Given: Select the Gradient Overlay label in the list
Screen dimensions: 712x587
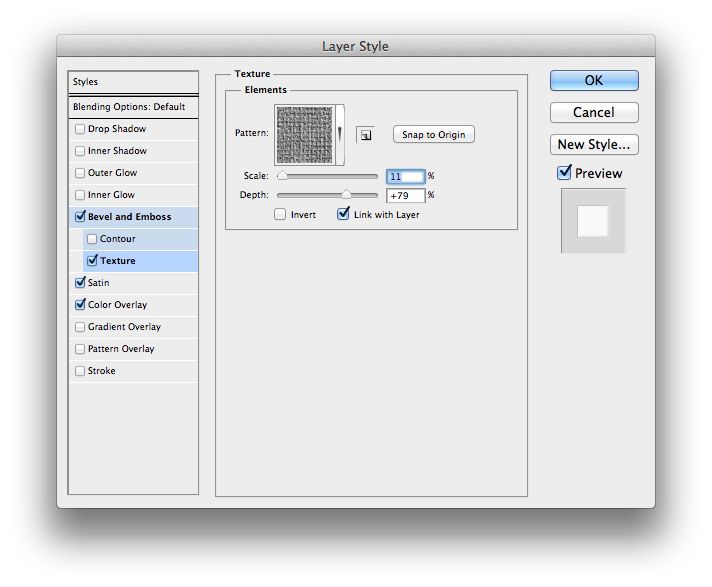Looking at the screenshot, I should [124, 327].
